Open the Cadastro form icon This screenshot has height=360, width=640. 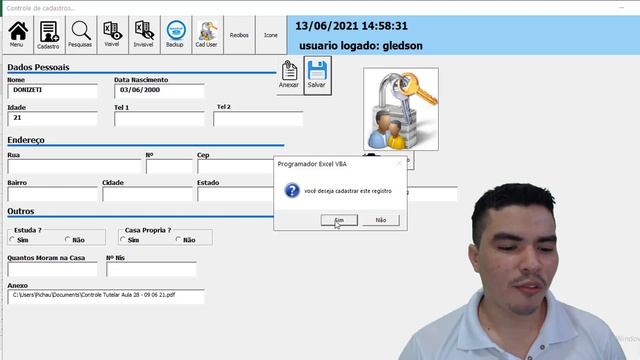[x=49, y=35]
